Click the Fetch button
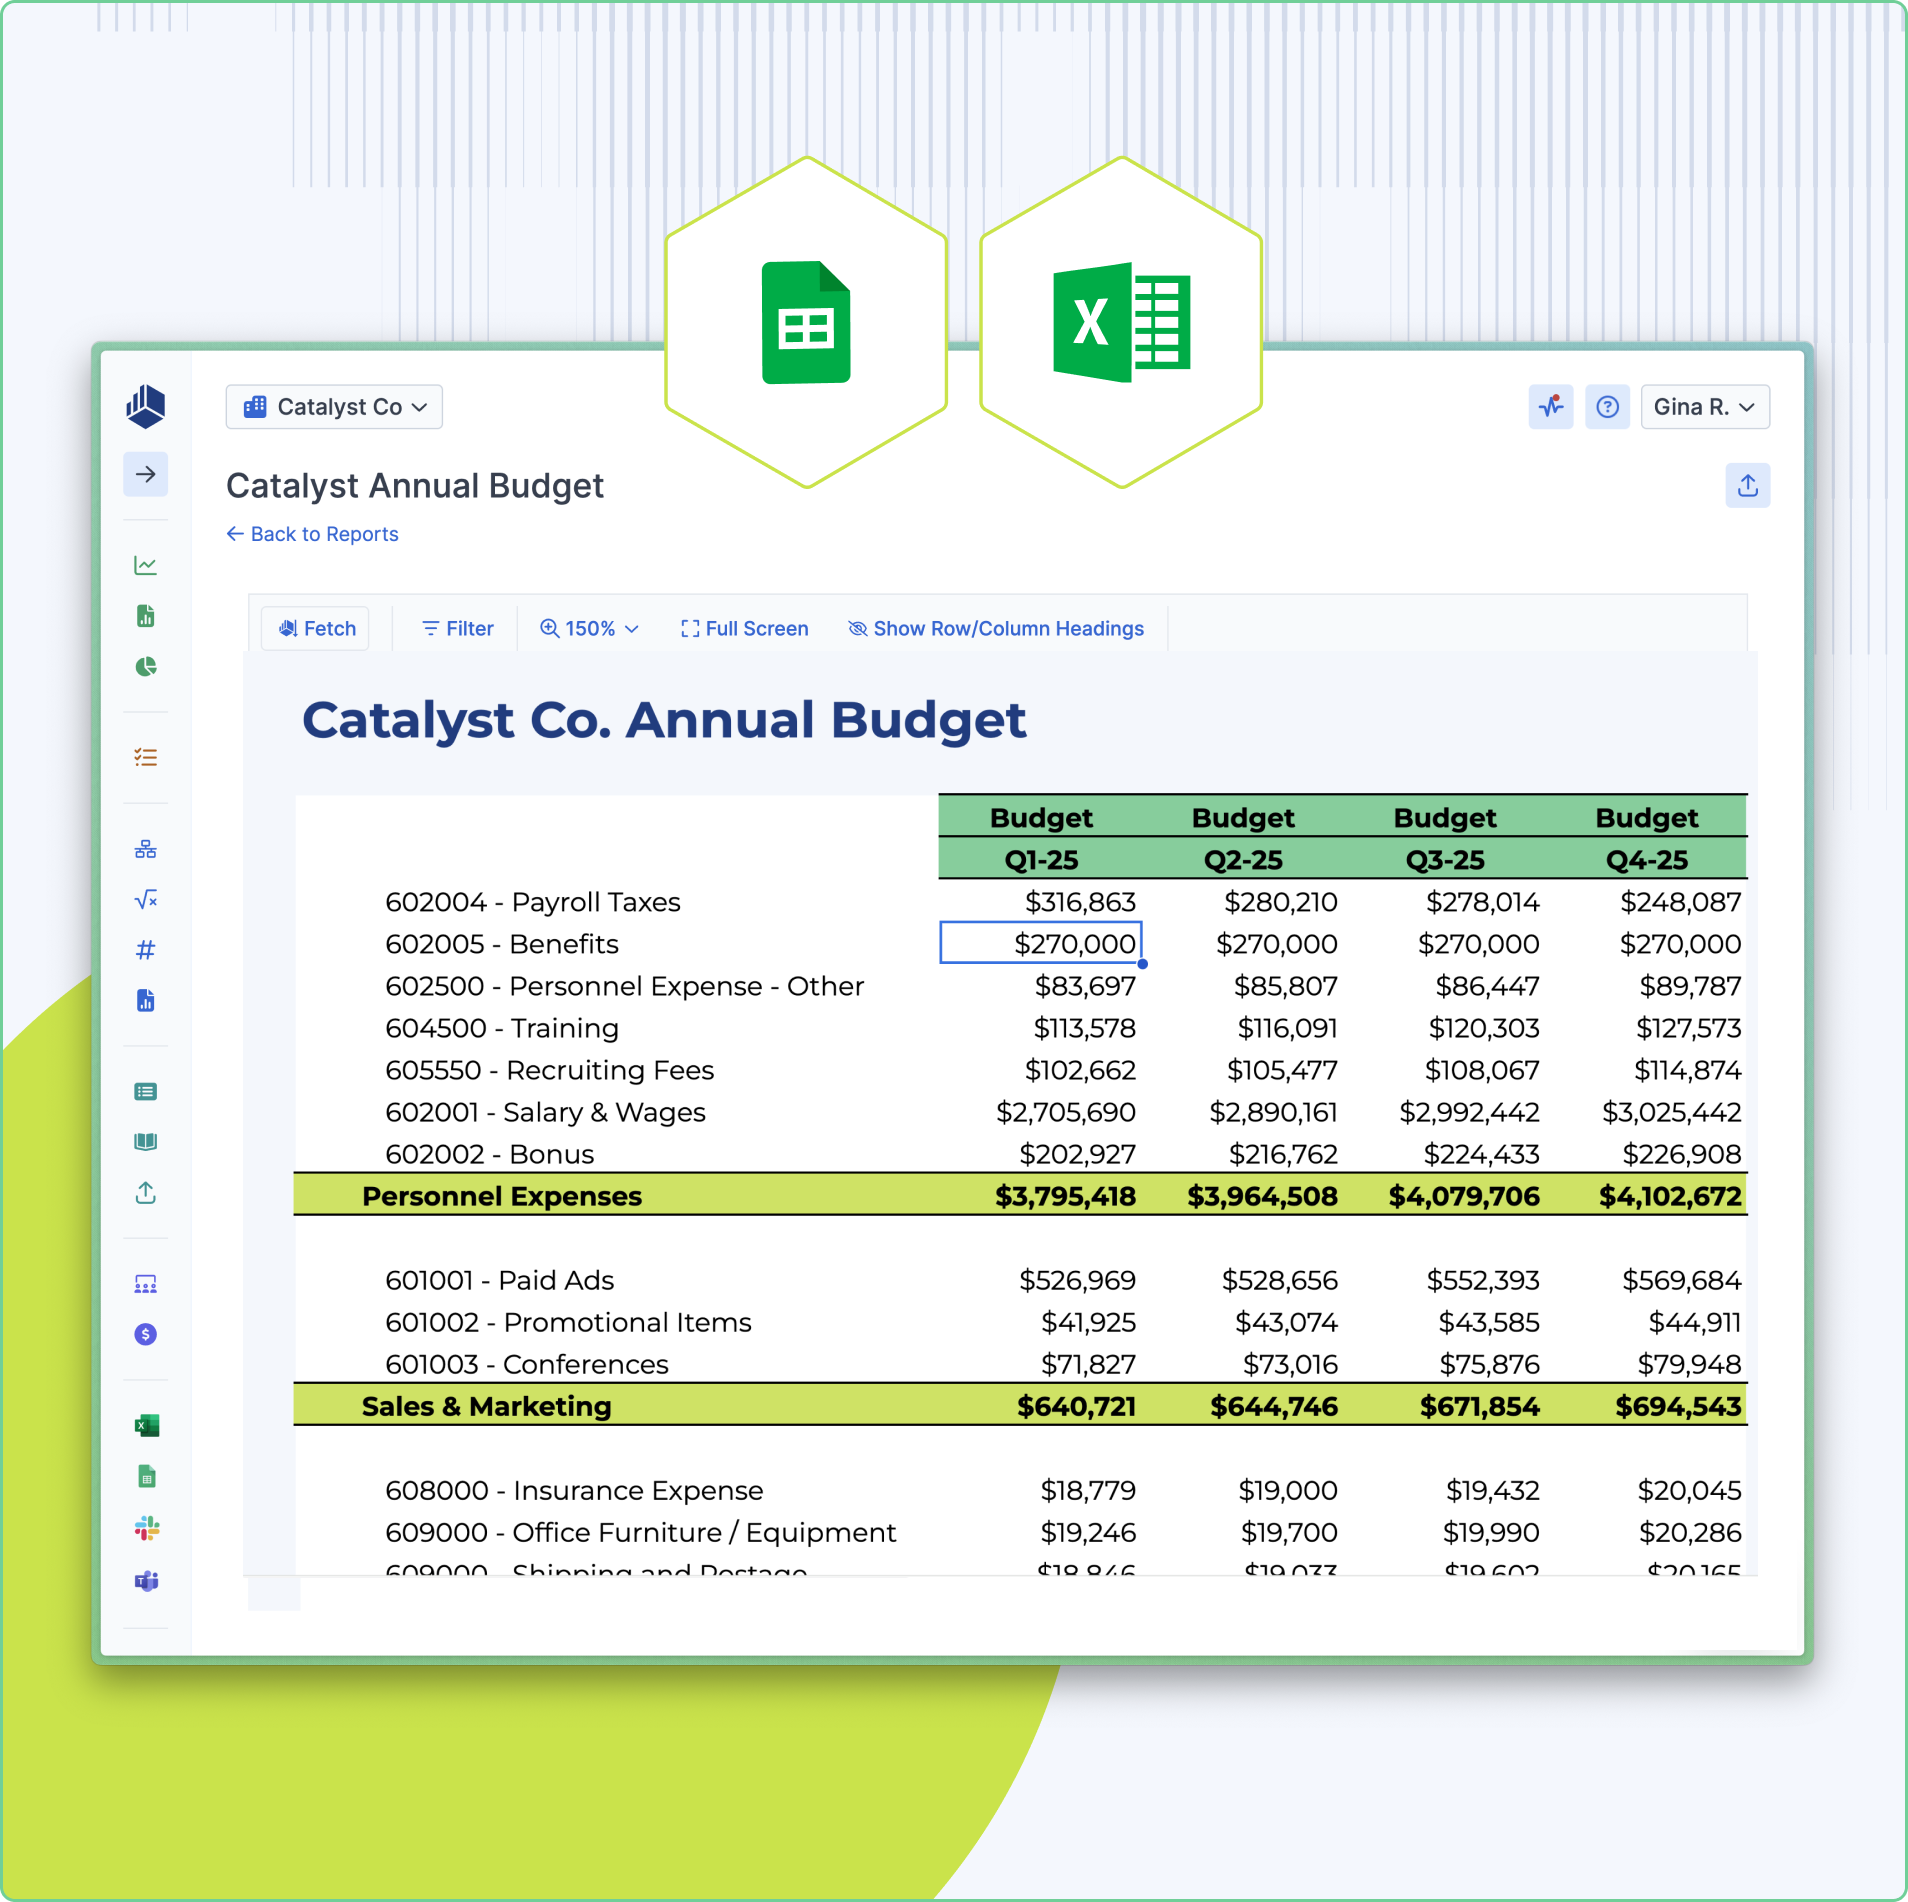This screenshot has height=1902, width=1908. point(316,629)
